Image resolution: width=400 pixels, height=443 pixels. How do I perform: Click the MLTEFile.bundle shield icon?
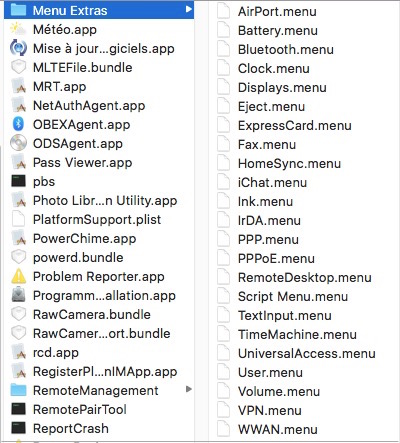18,67
